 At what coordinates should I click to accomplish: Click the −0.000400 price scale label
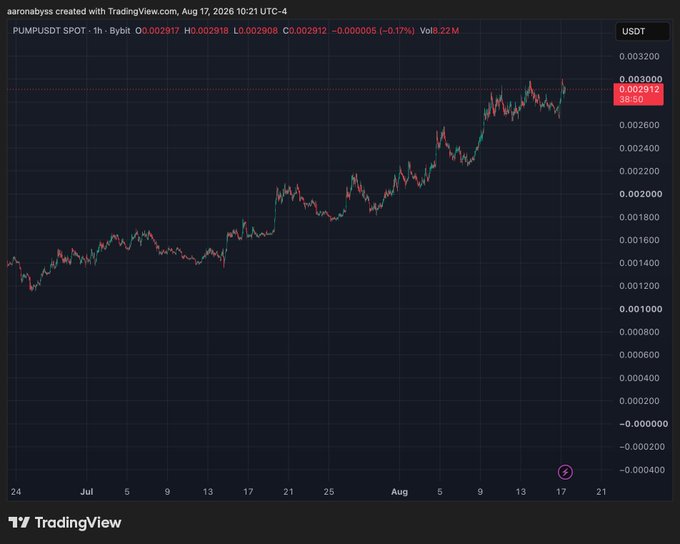click(642, 470)
